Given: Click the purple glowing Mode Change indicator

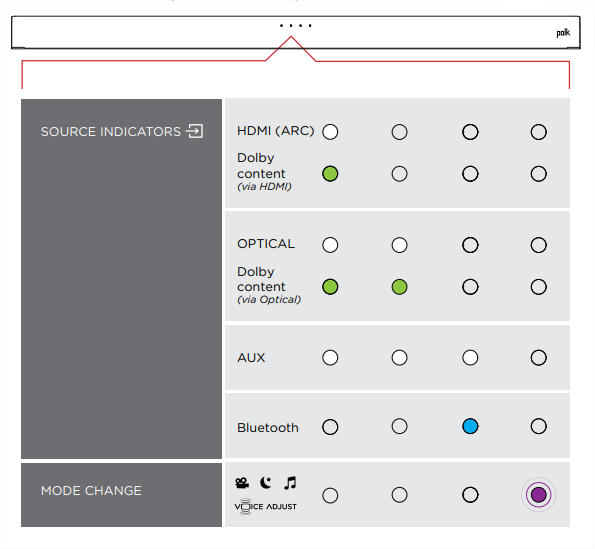Looking at the screenshot, I should (538, 495).
